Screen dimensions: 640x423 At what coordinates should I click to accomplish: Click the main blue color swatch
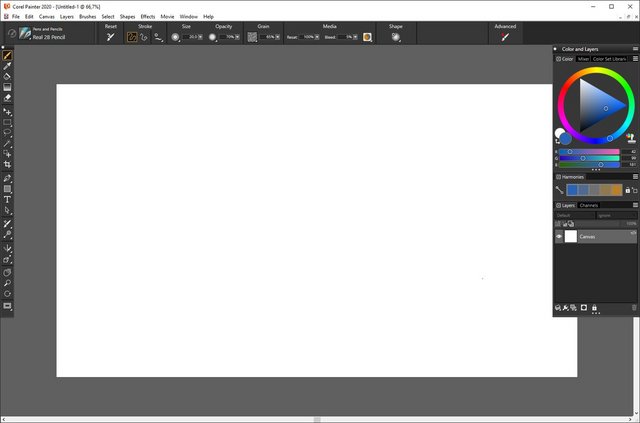[565, 139]
